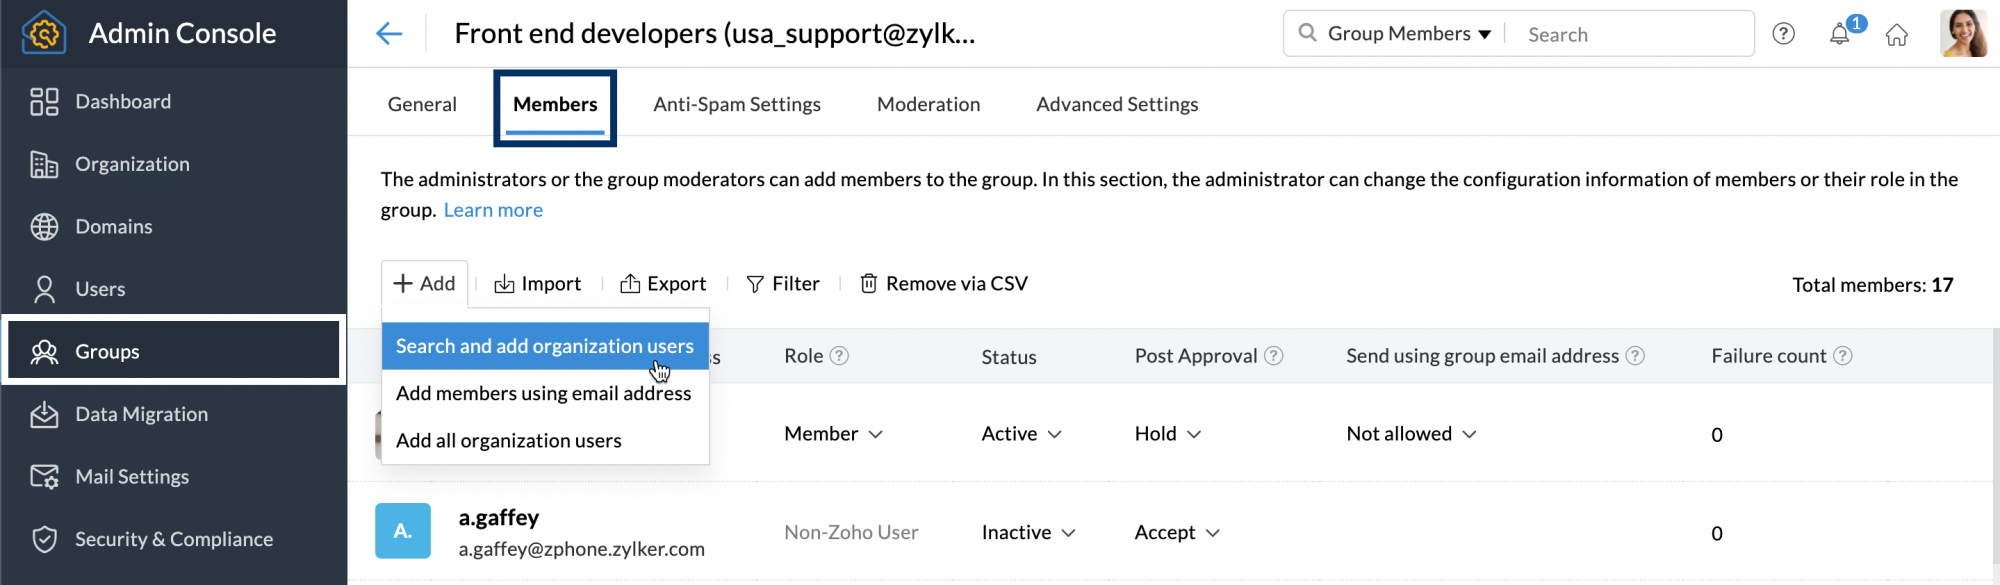Switch to the Anti-Spam Settings tab
Image resolution: width=2000 pixels, height=585 pixels.
click(x=737, y=104)
